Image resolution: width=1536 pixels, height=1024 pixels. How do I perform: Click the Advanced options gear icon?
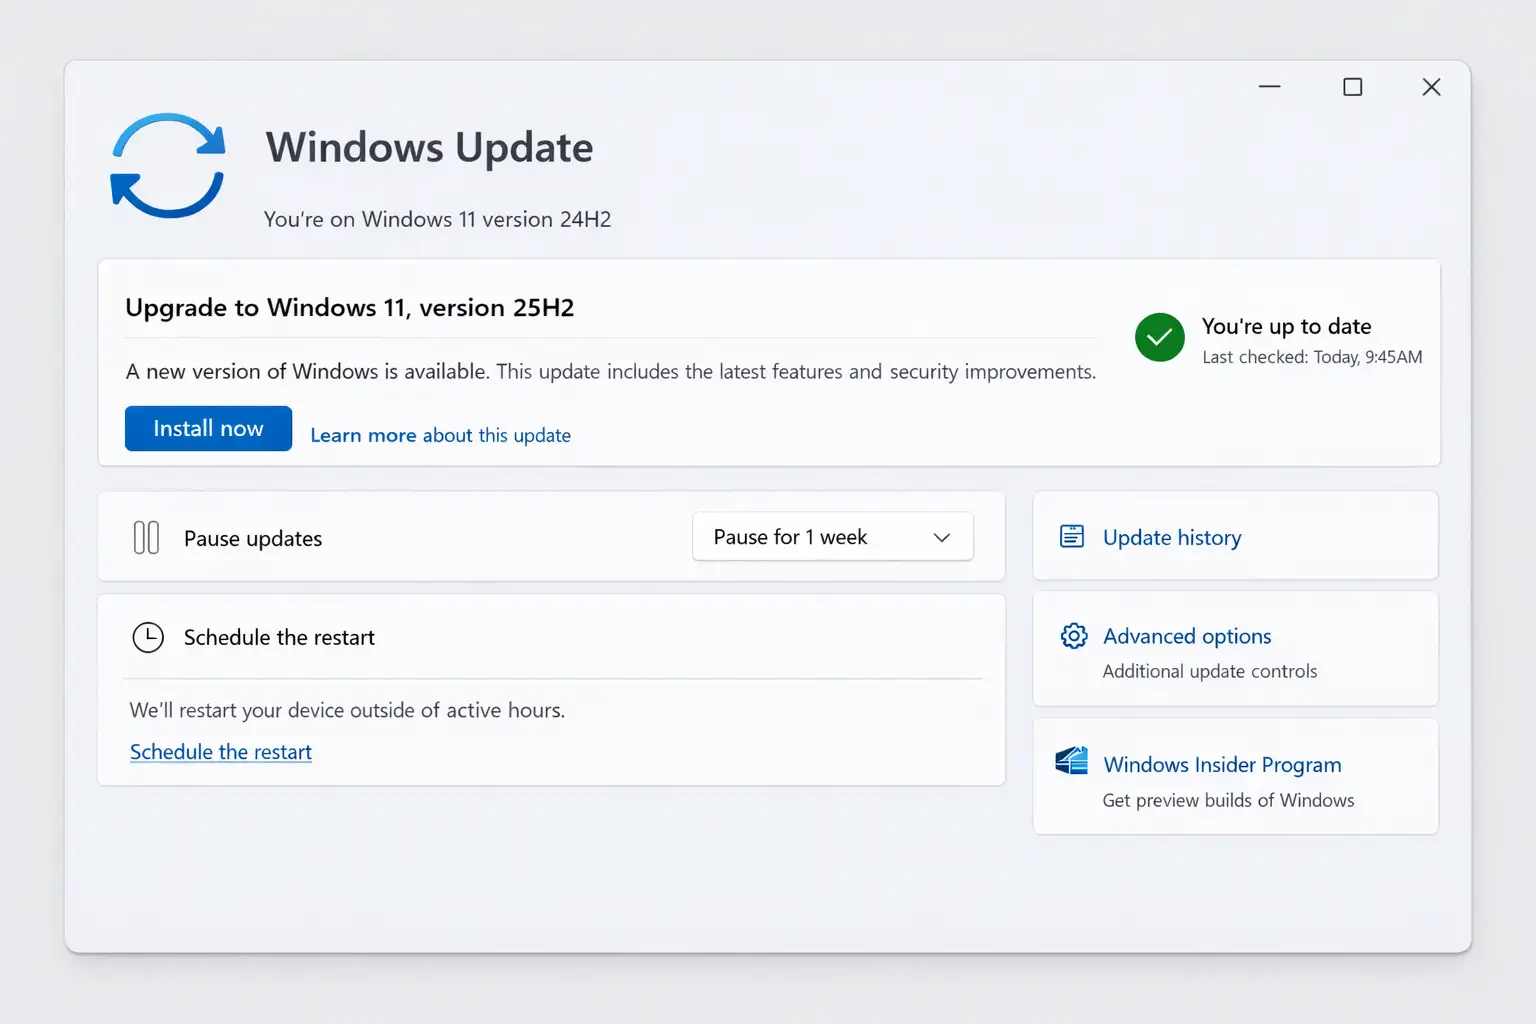[x=1073, y=636]
